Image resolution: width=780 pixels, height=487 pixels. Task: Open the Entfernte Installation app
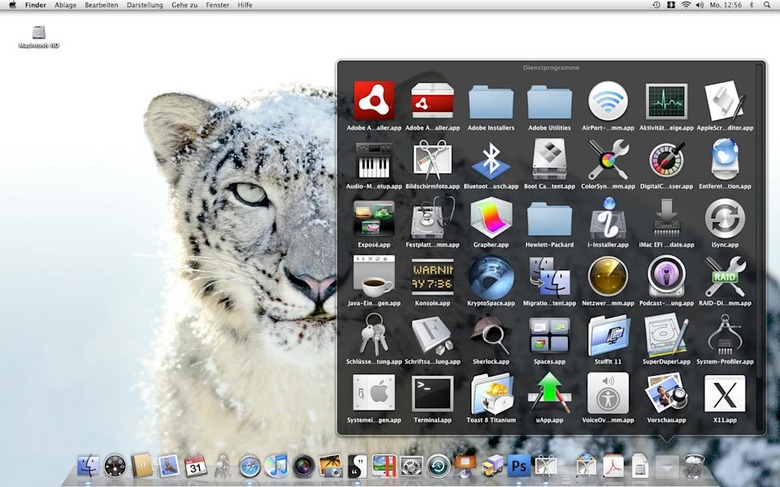725,159
